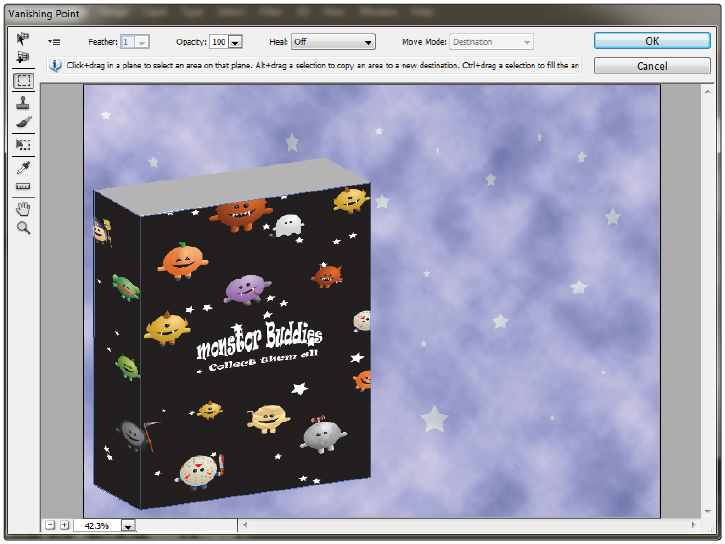The width and height of the screenshot is (725, 544).
Task: Select the Create Plane tool
Action: coord(23,57)
